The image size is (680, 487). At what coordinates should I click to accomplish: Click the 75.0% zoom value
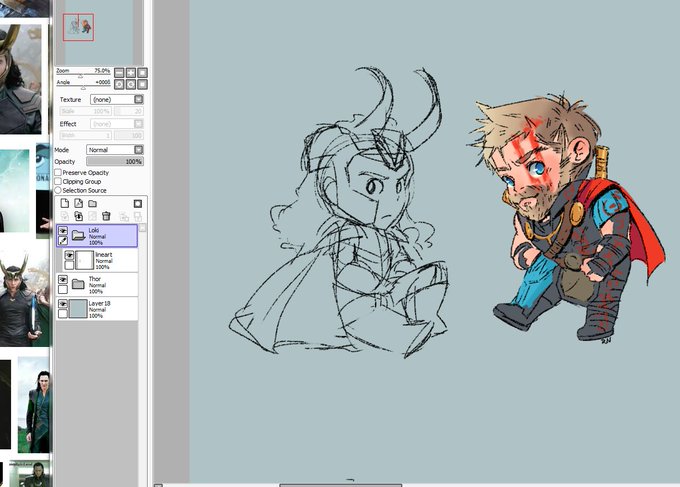[102, 70]
